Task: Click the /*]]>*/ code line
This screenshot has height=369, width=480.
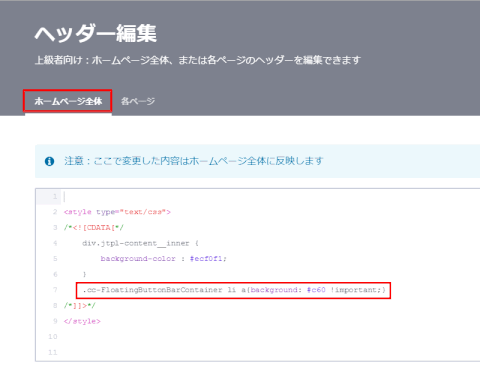Action: (79, 306)
